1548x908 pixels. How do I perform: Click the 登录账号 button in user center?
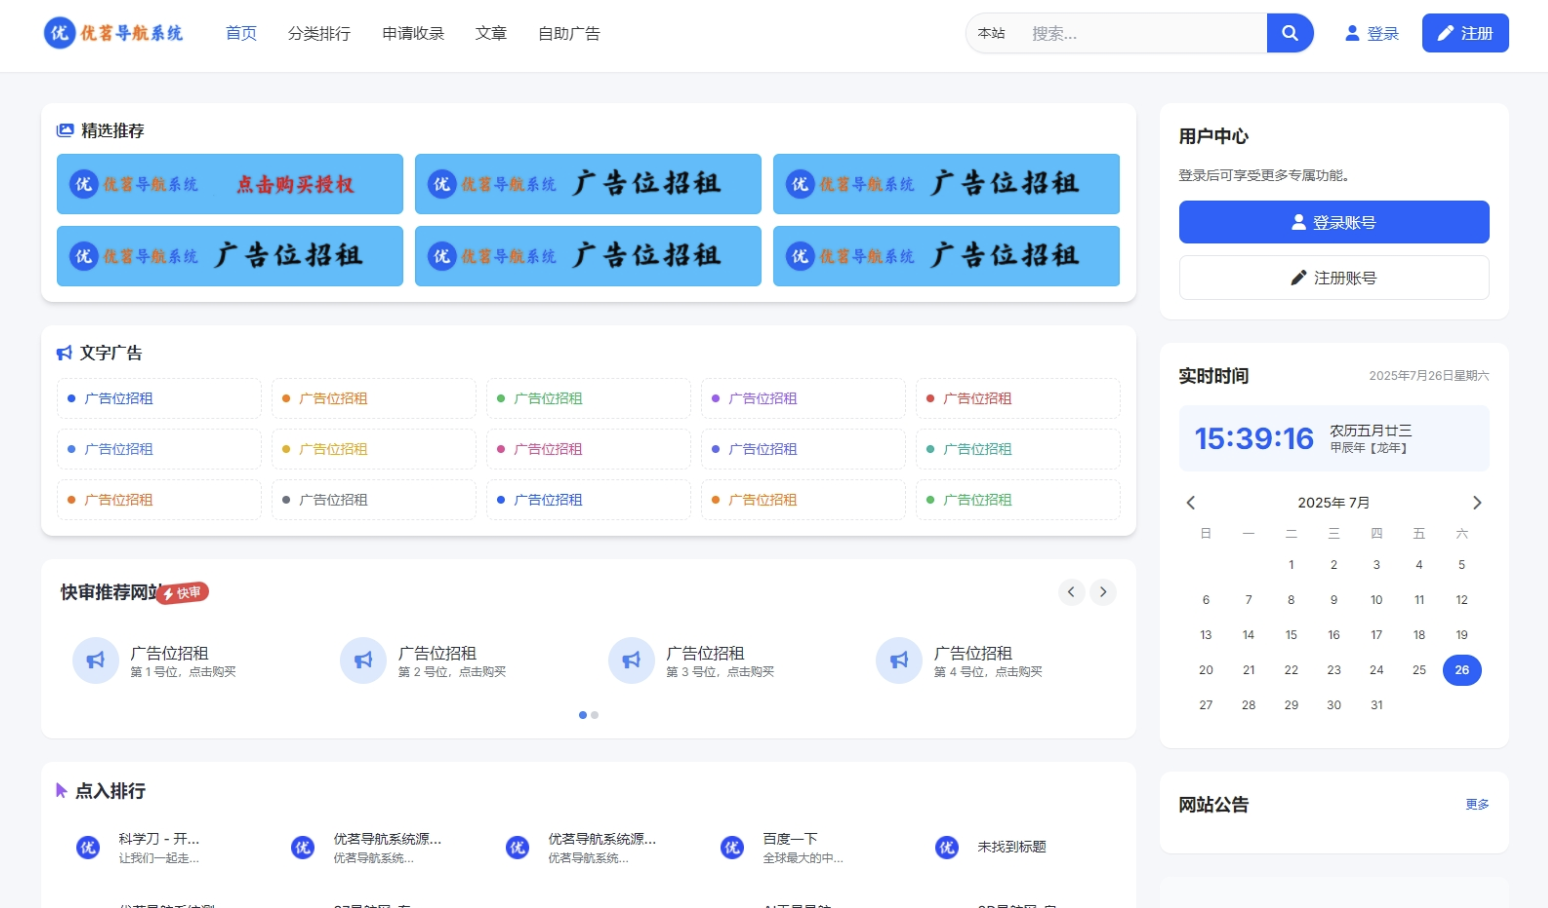coord(1333,222)
